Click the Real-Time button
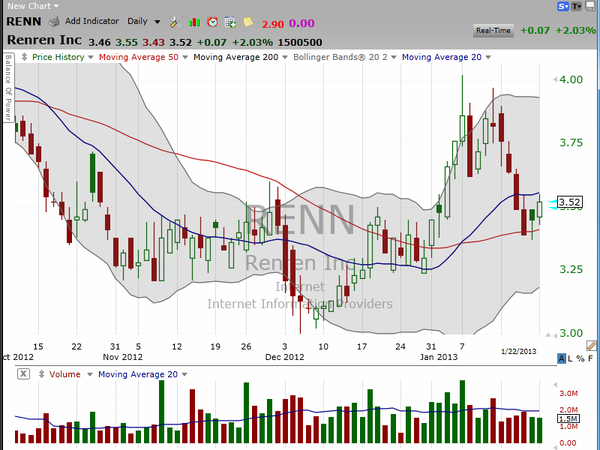Image resolution: width=600 pixels, height=450 pixels. pyautogui.click(x=493, y=31)
